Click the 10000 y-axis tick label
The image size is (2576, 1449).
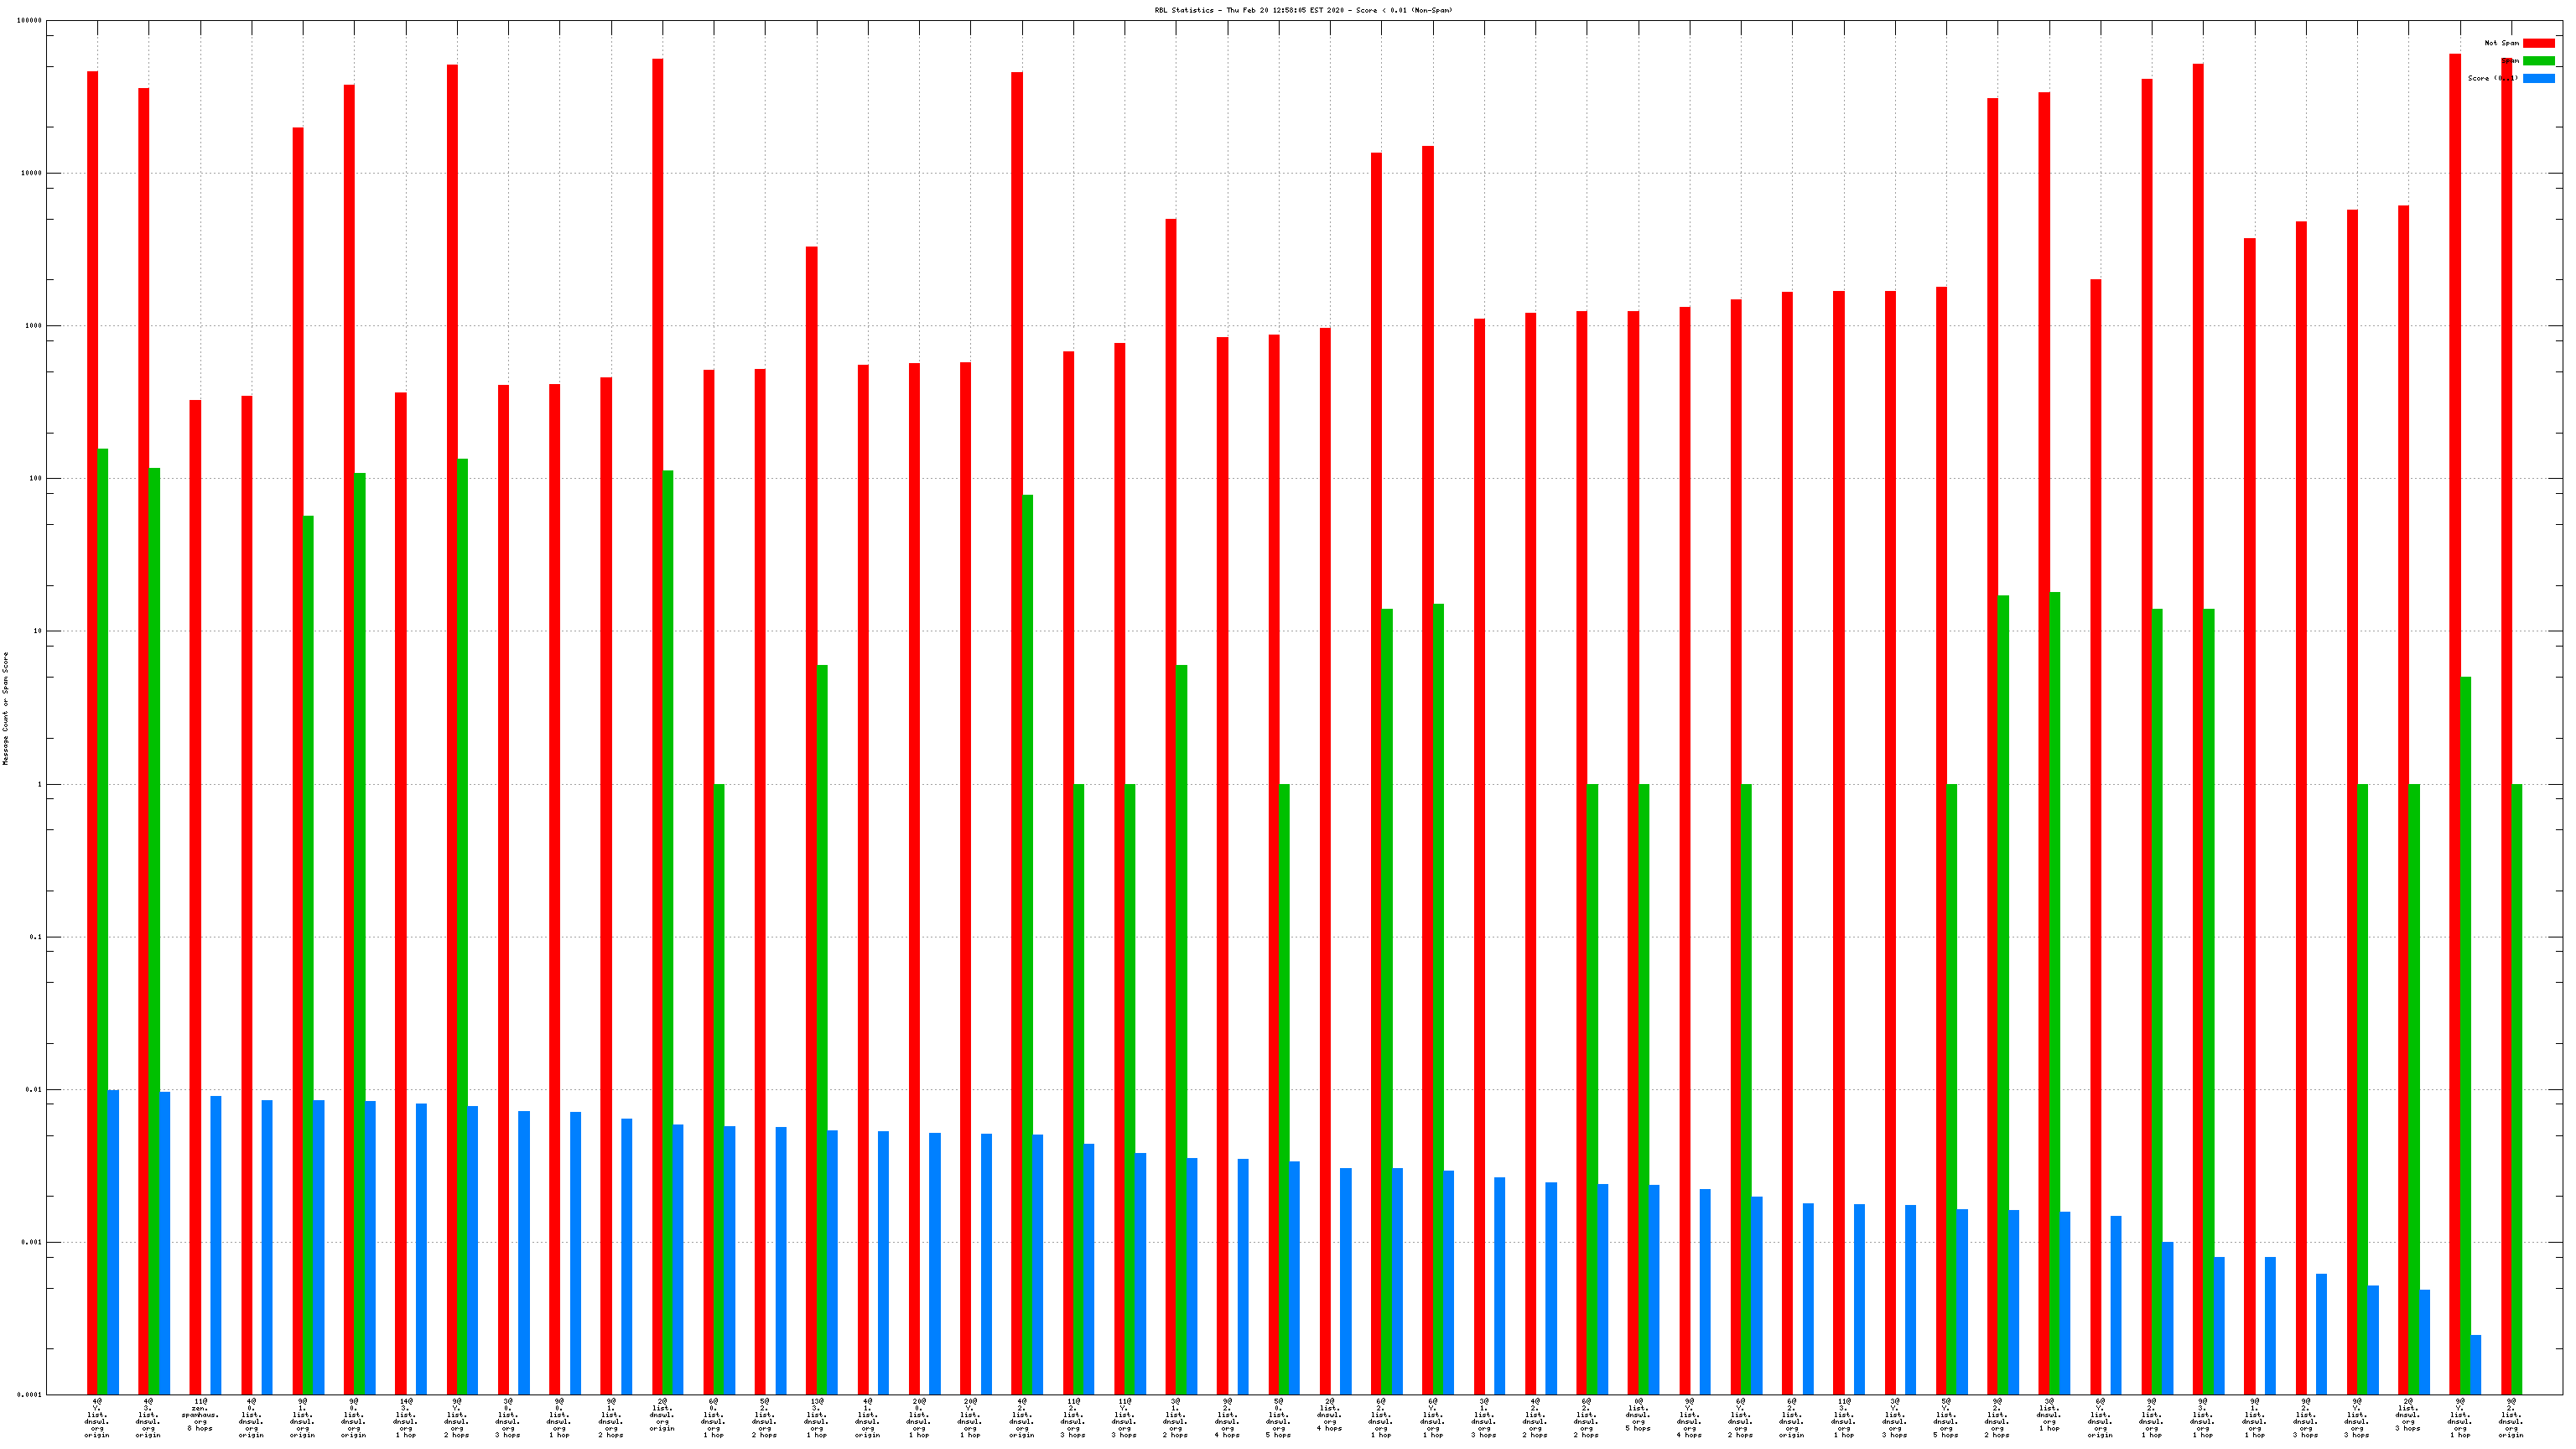pyautogui.click(x=31, y=173)
